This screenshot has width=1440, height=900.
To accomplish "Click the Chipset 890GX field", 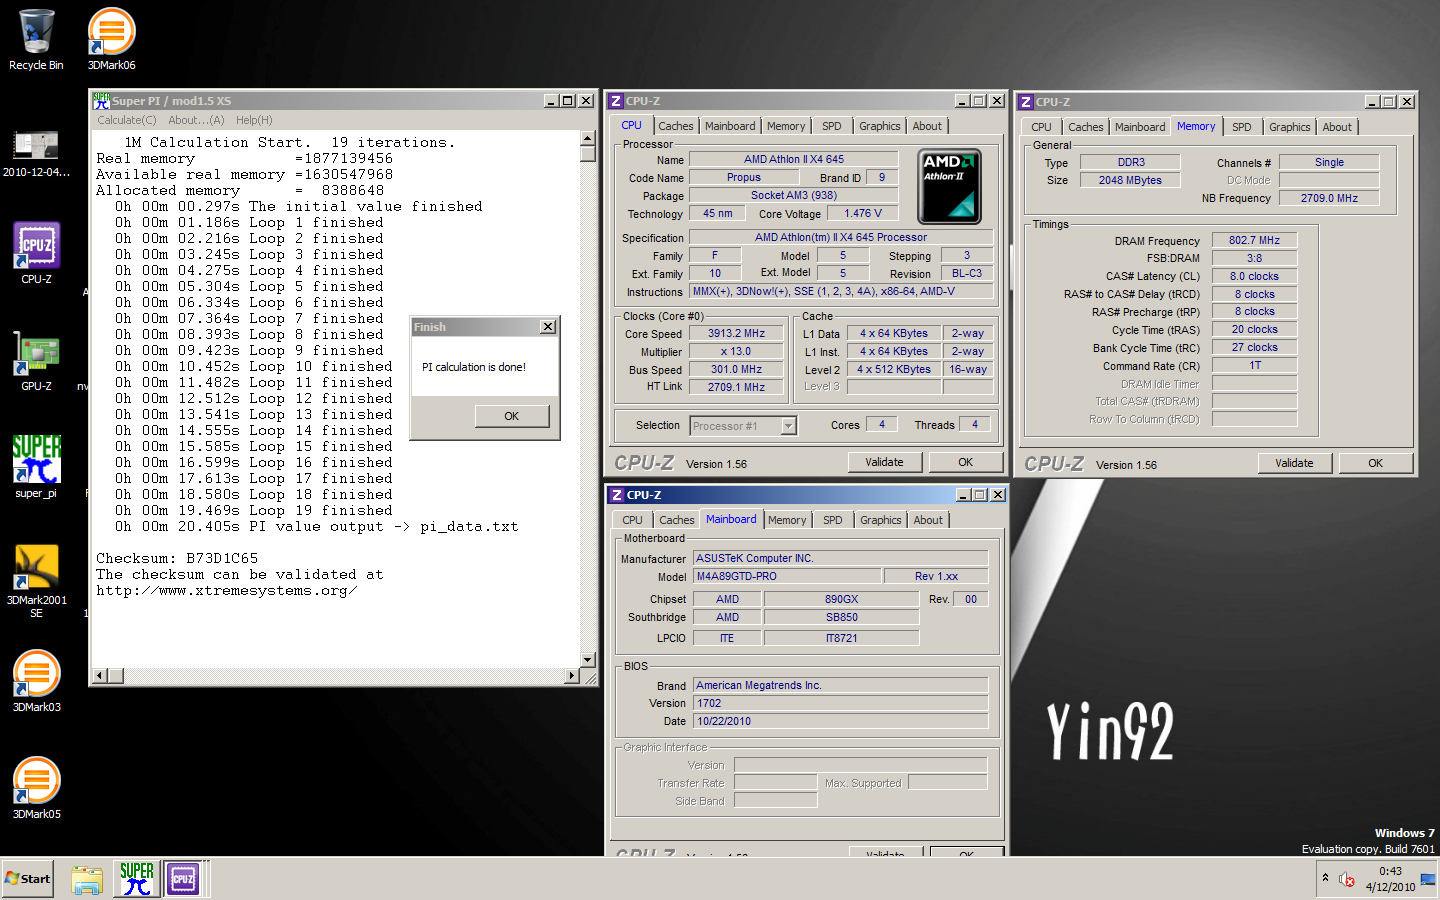I will (x=842, y=599).
